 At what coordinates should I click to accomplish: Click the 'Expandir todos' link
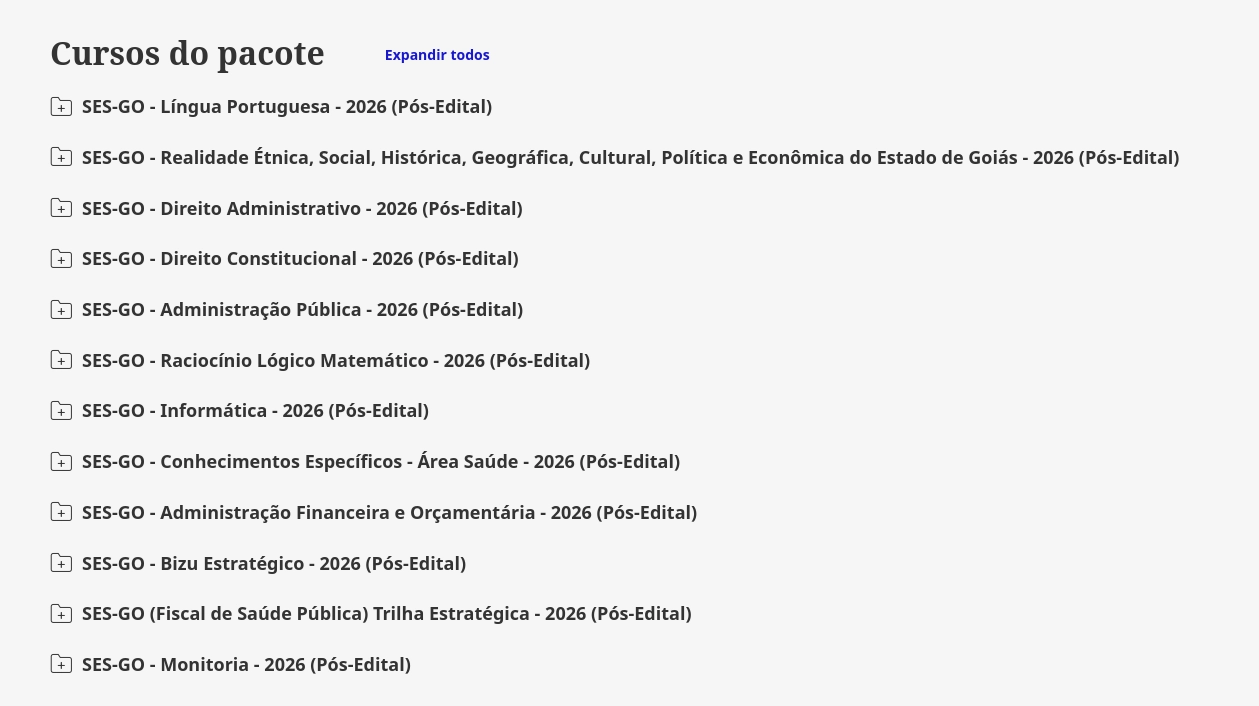pyautogui.click(x=437, y=55)
